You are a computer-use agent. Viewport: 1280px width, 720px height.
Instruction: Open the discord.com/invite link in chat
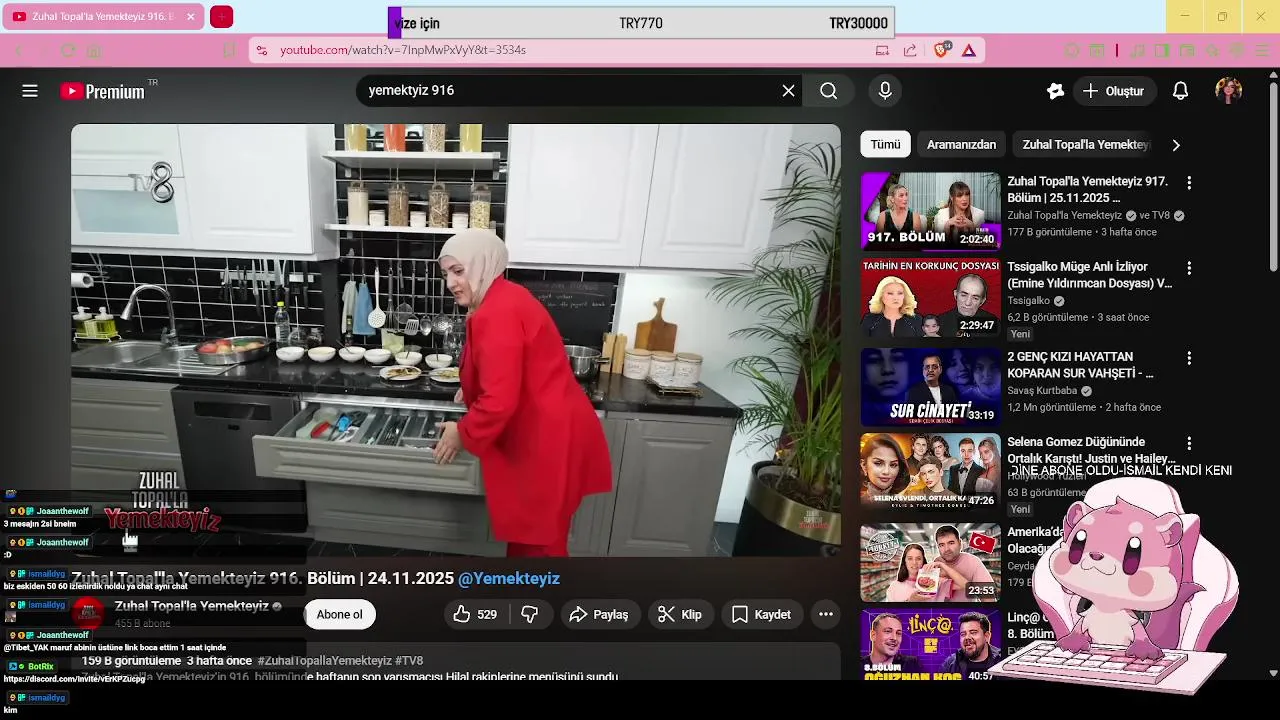(74, 679)
